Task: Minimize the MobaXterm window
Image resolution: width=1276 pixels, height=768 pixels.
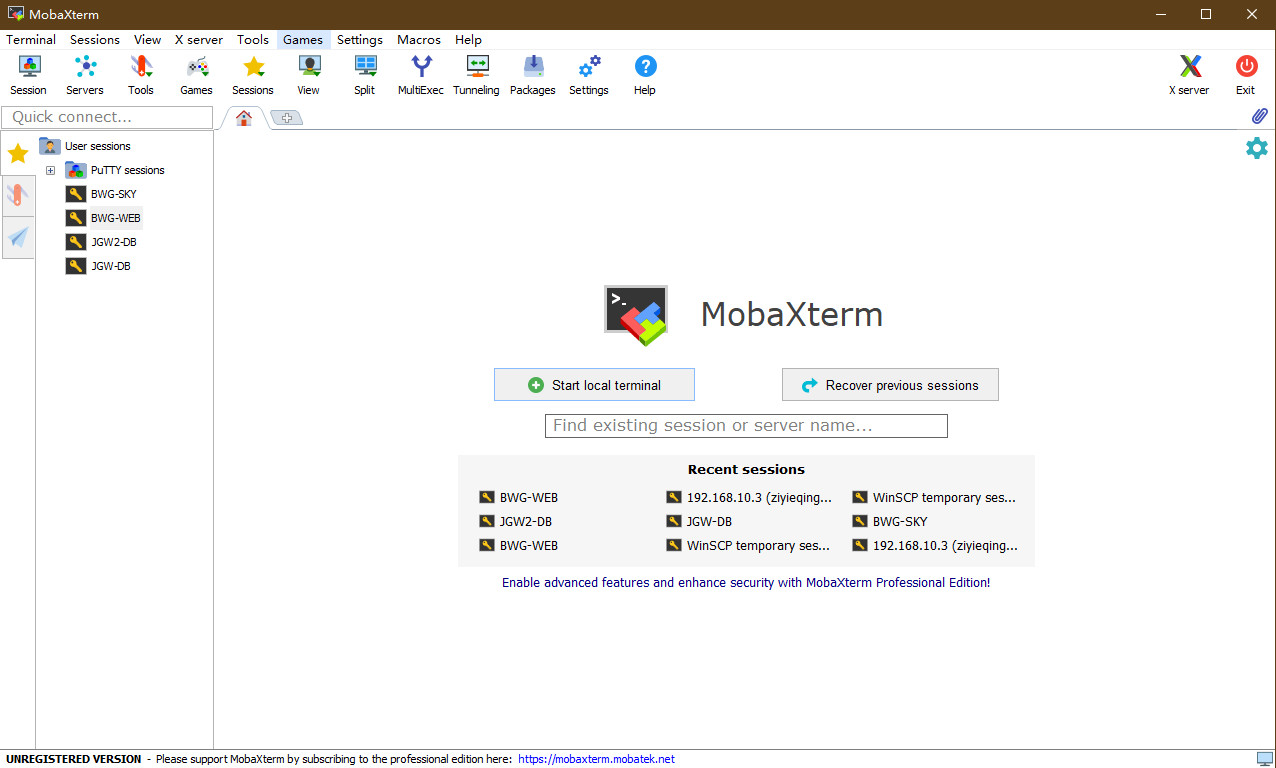Action: 1160,14
